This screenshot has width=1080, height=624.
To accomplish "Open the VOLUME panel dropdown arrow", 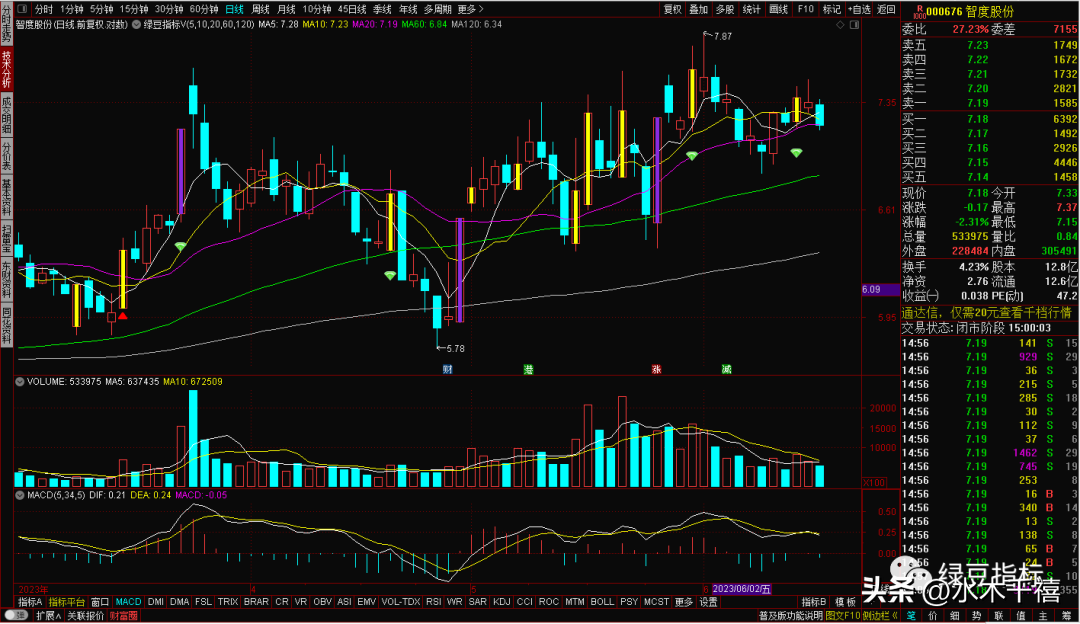I will 20,382.
